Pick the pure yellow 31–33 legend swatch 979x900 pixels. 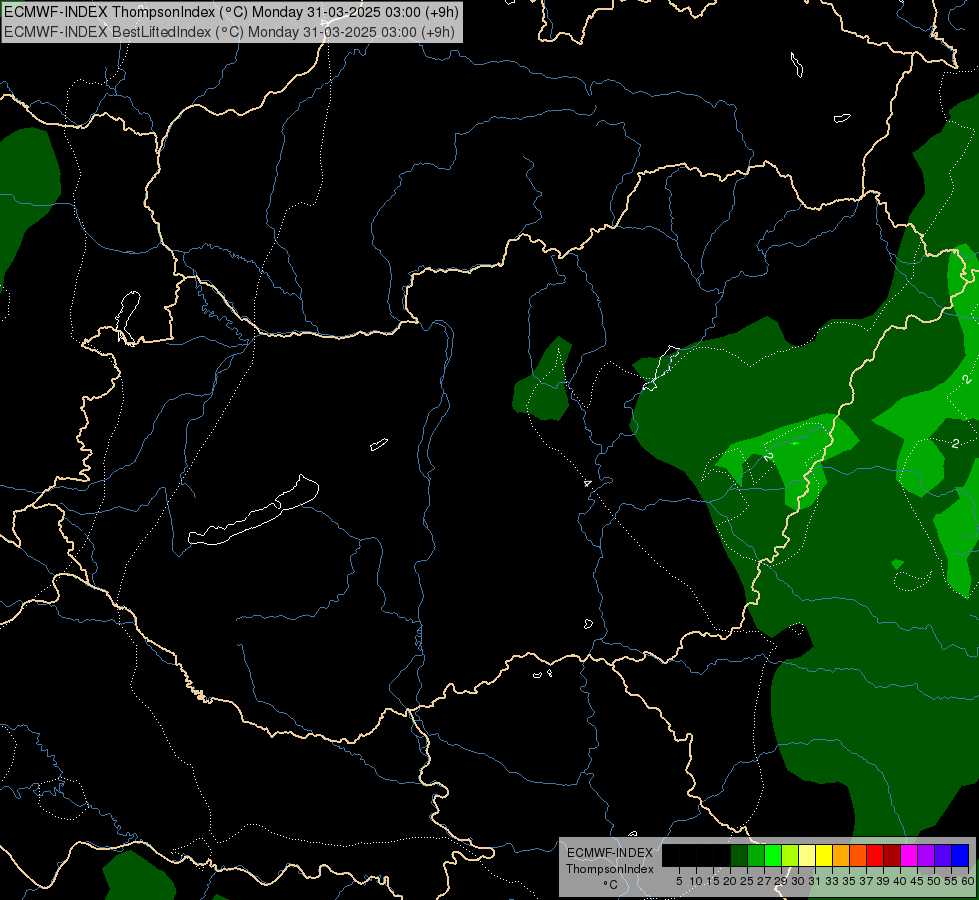(824, 855)
